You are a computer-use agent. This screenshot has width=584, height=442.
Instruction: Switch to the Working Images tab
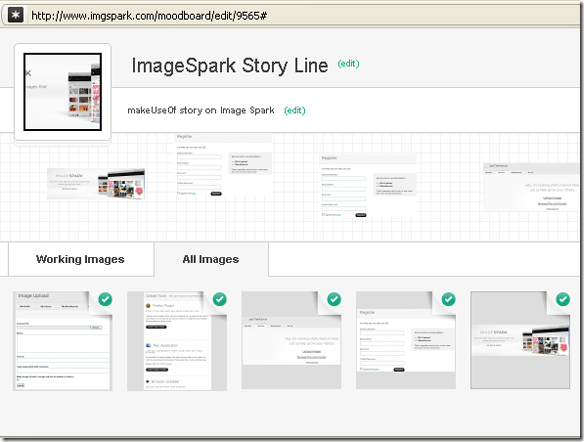[x=80, y=259]
